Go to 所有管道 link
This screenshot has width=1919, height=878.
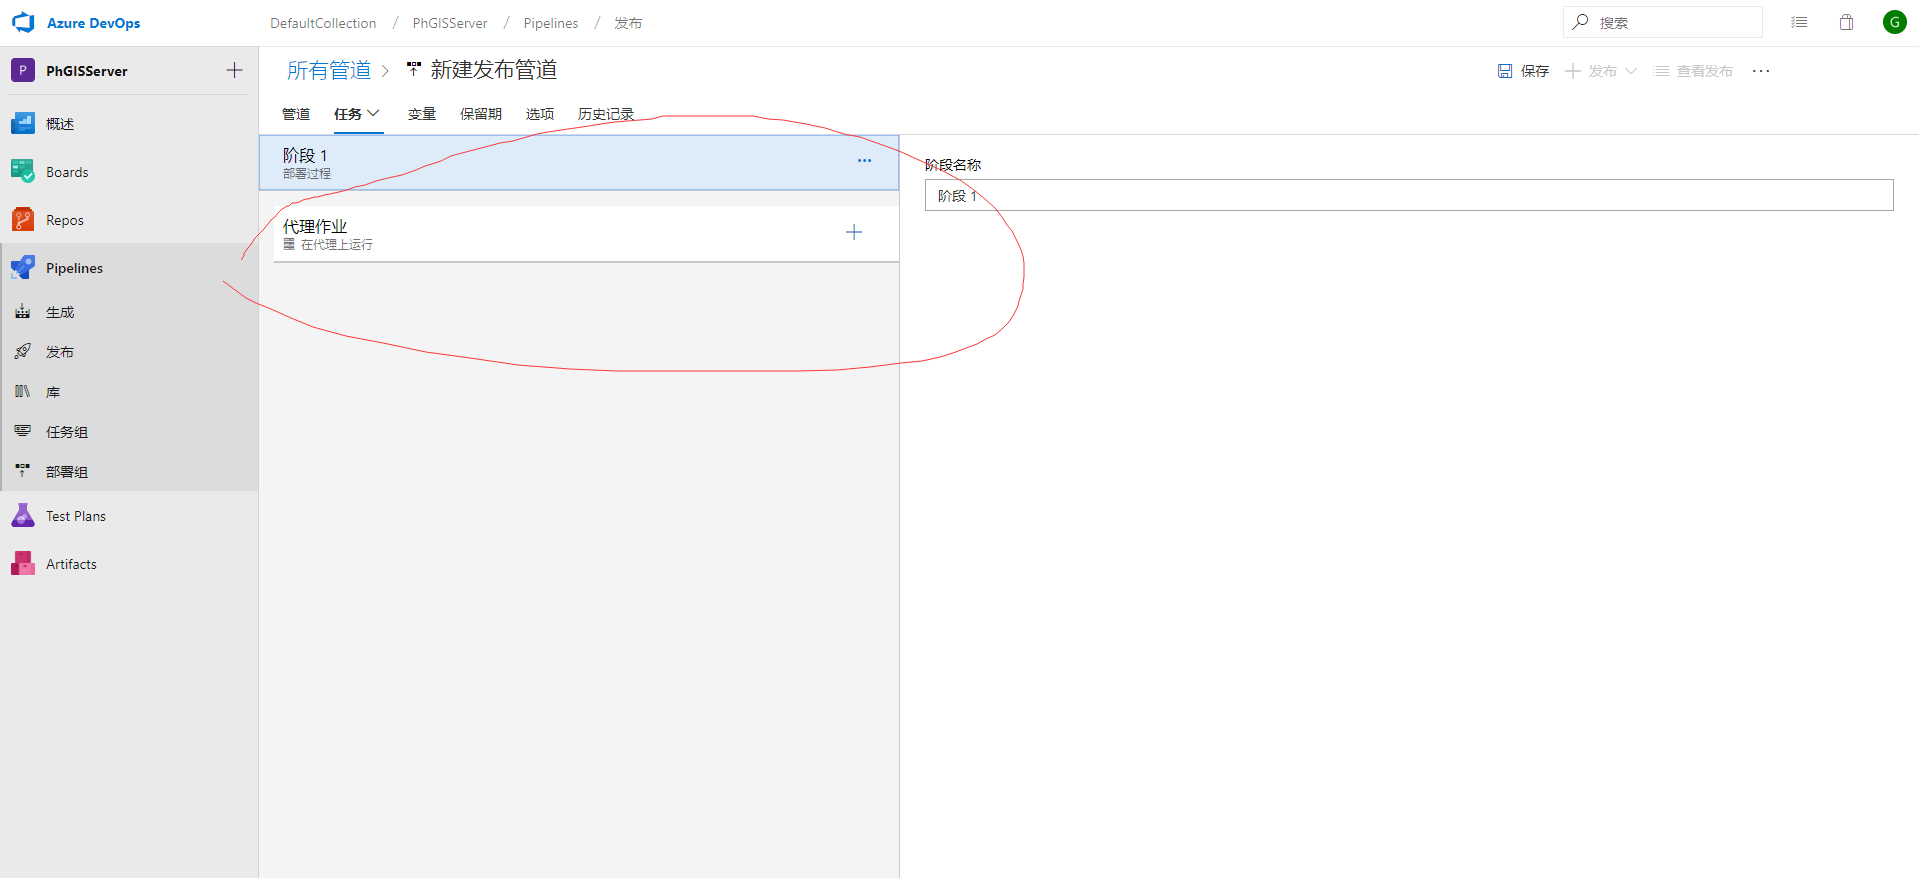(328, 70)
